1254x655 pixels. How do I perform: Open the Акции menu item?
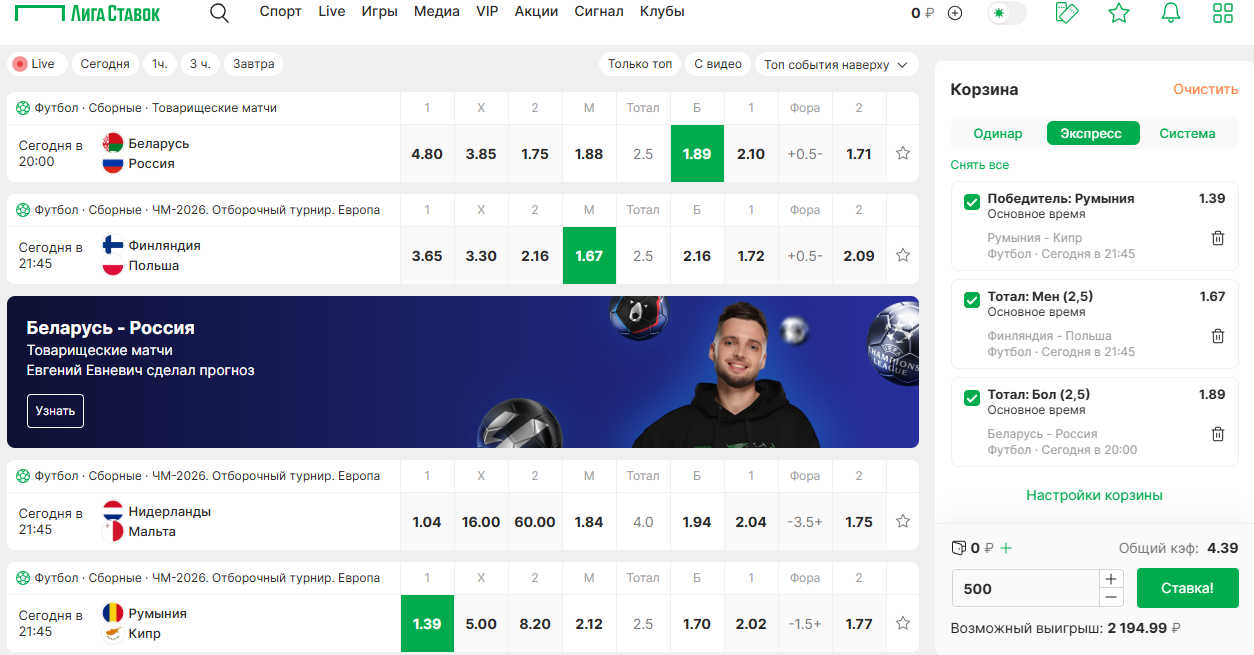pos(537,12)
